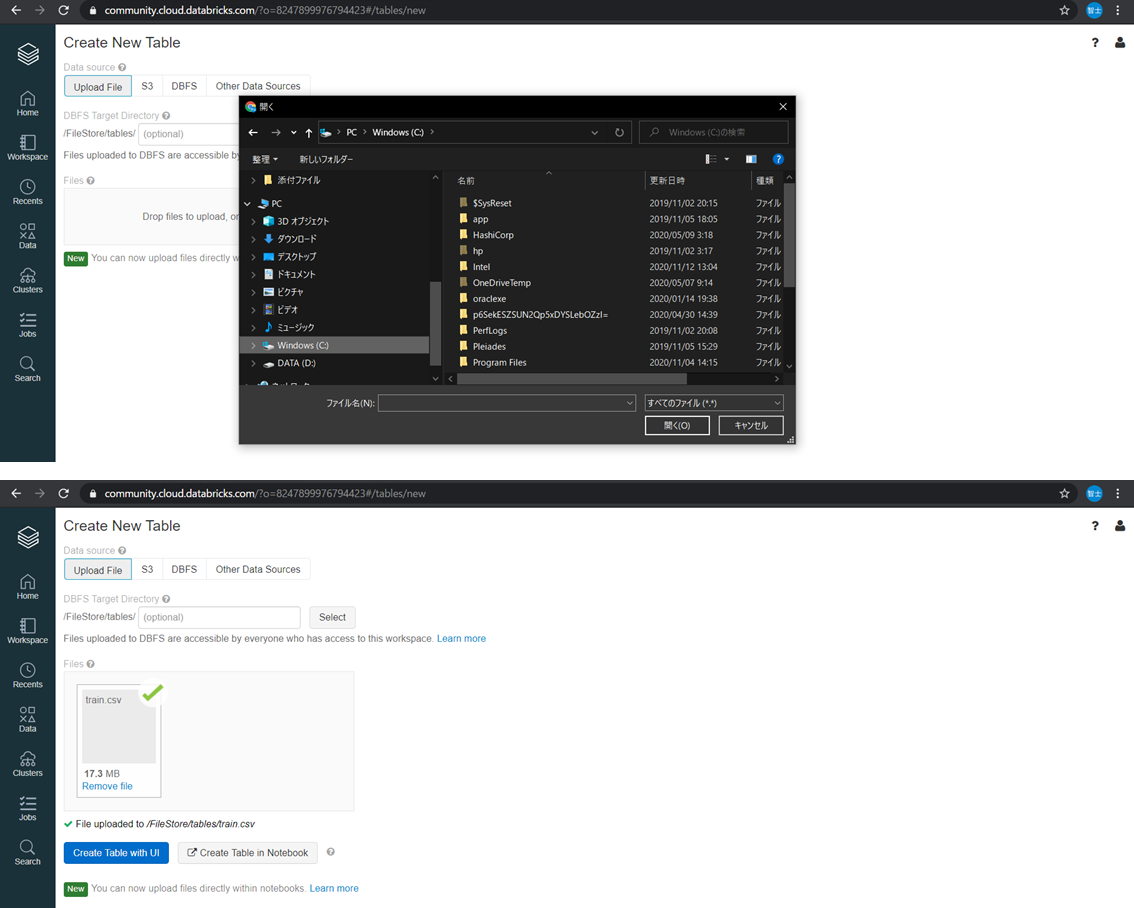Expand the 3D オブジェクト tree node
The height and width of the screenshot is (908, 1134).
point(253,221)
